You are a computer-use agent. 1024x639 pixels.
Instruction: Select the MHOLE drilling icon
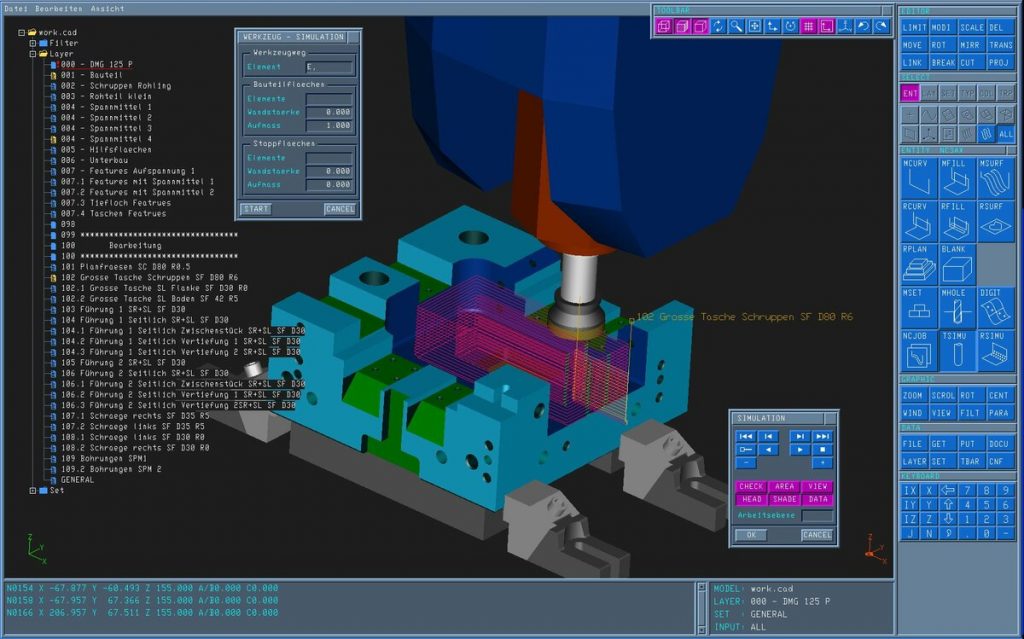pos(957,308)
